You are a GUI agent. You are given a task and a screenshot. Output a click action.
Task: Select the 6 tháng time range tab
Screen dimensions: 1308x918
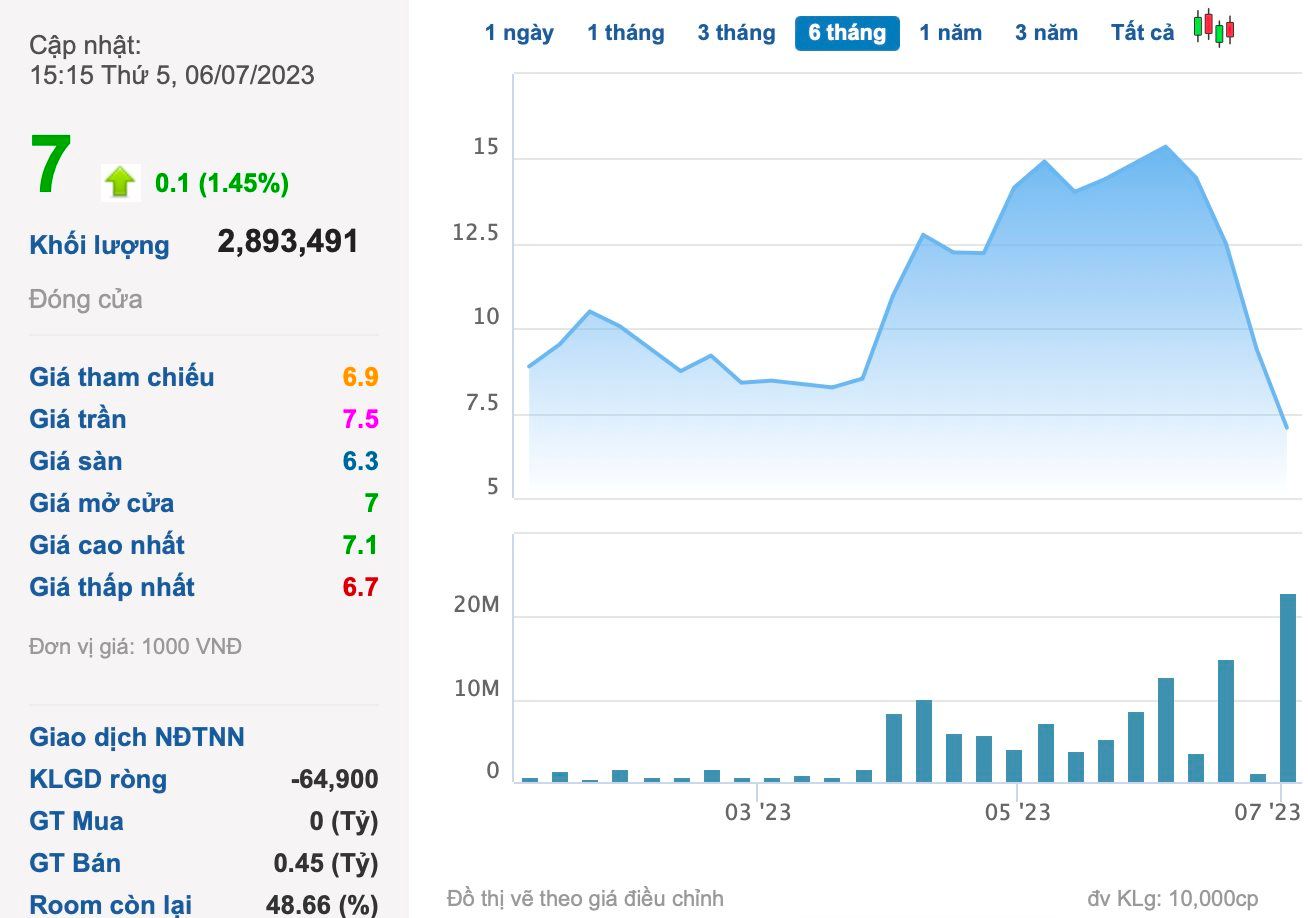tap(847, 33)
